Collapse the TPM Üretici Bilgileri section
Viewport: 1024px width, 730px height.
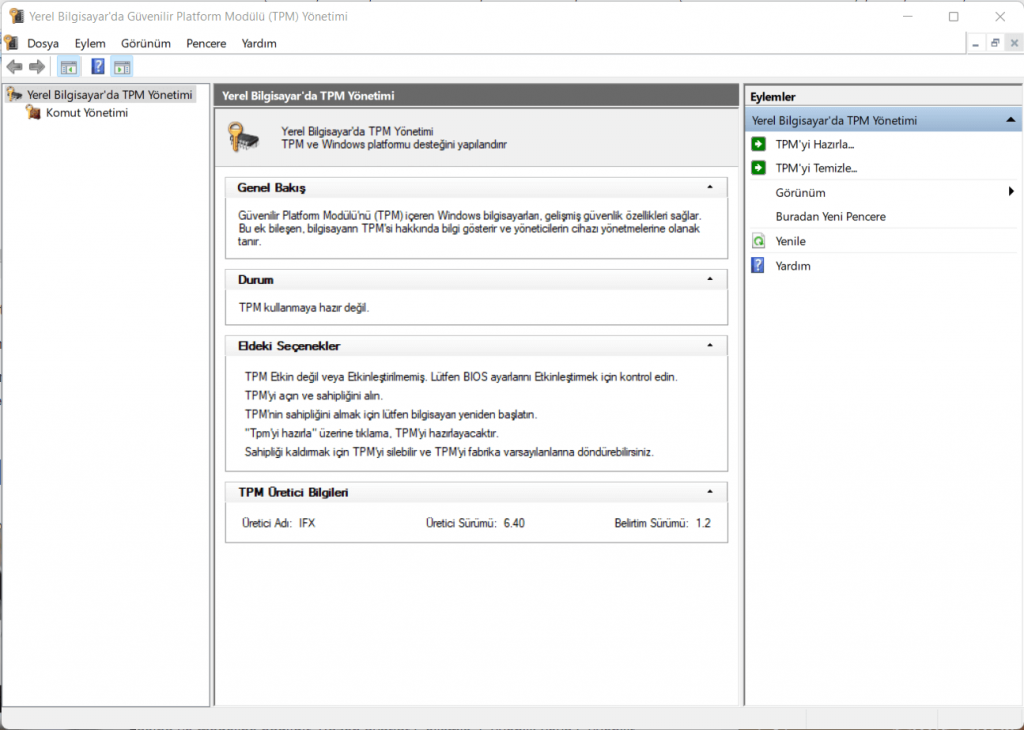click(x=709, y=492)
